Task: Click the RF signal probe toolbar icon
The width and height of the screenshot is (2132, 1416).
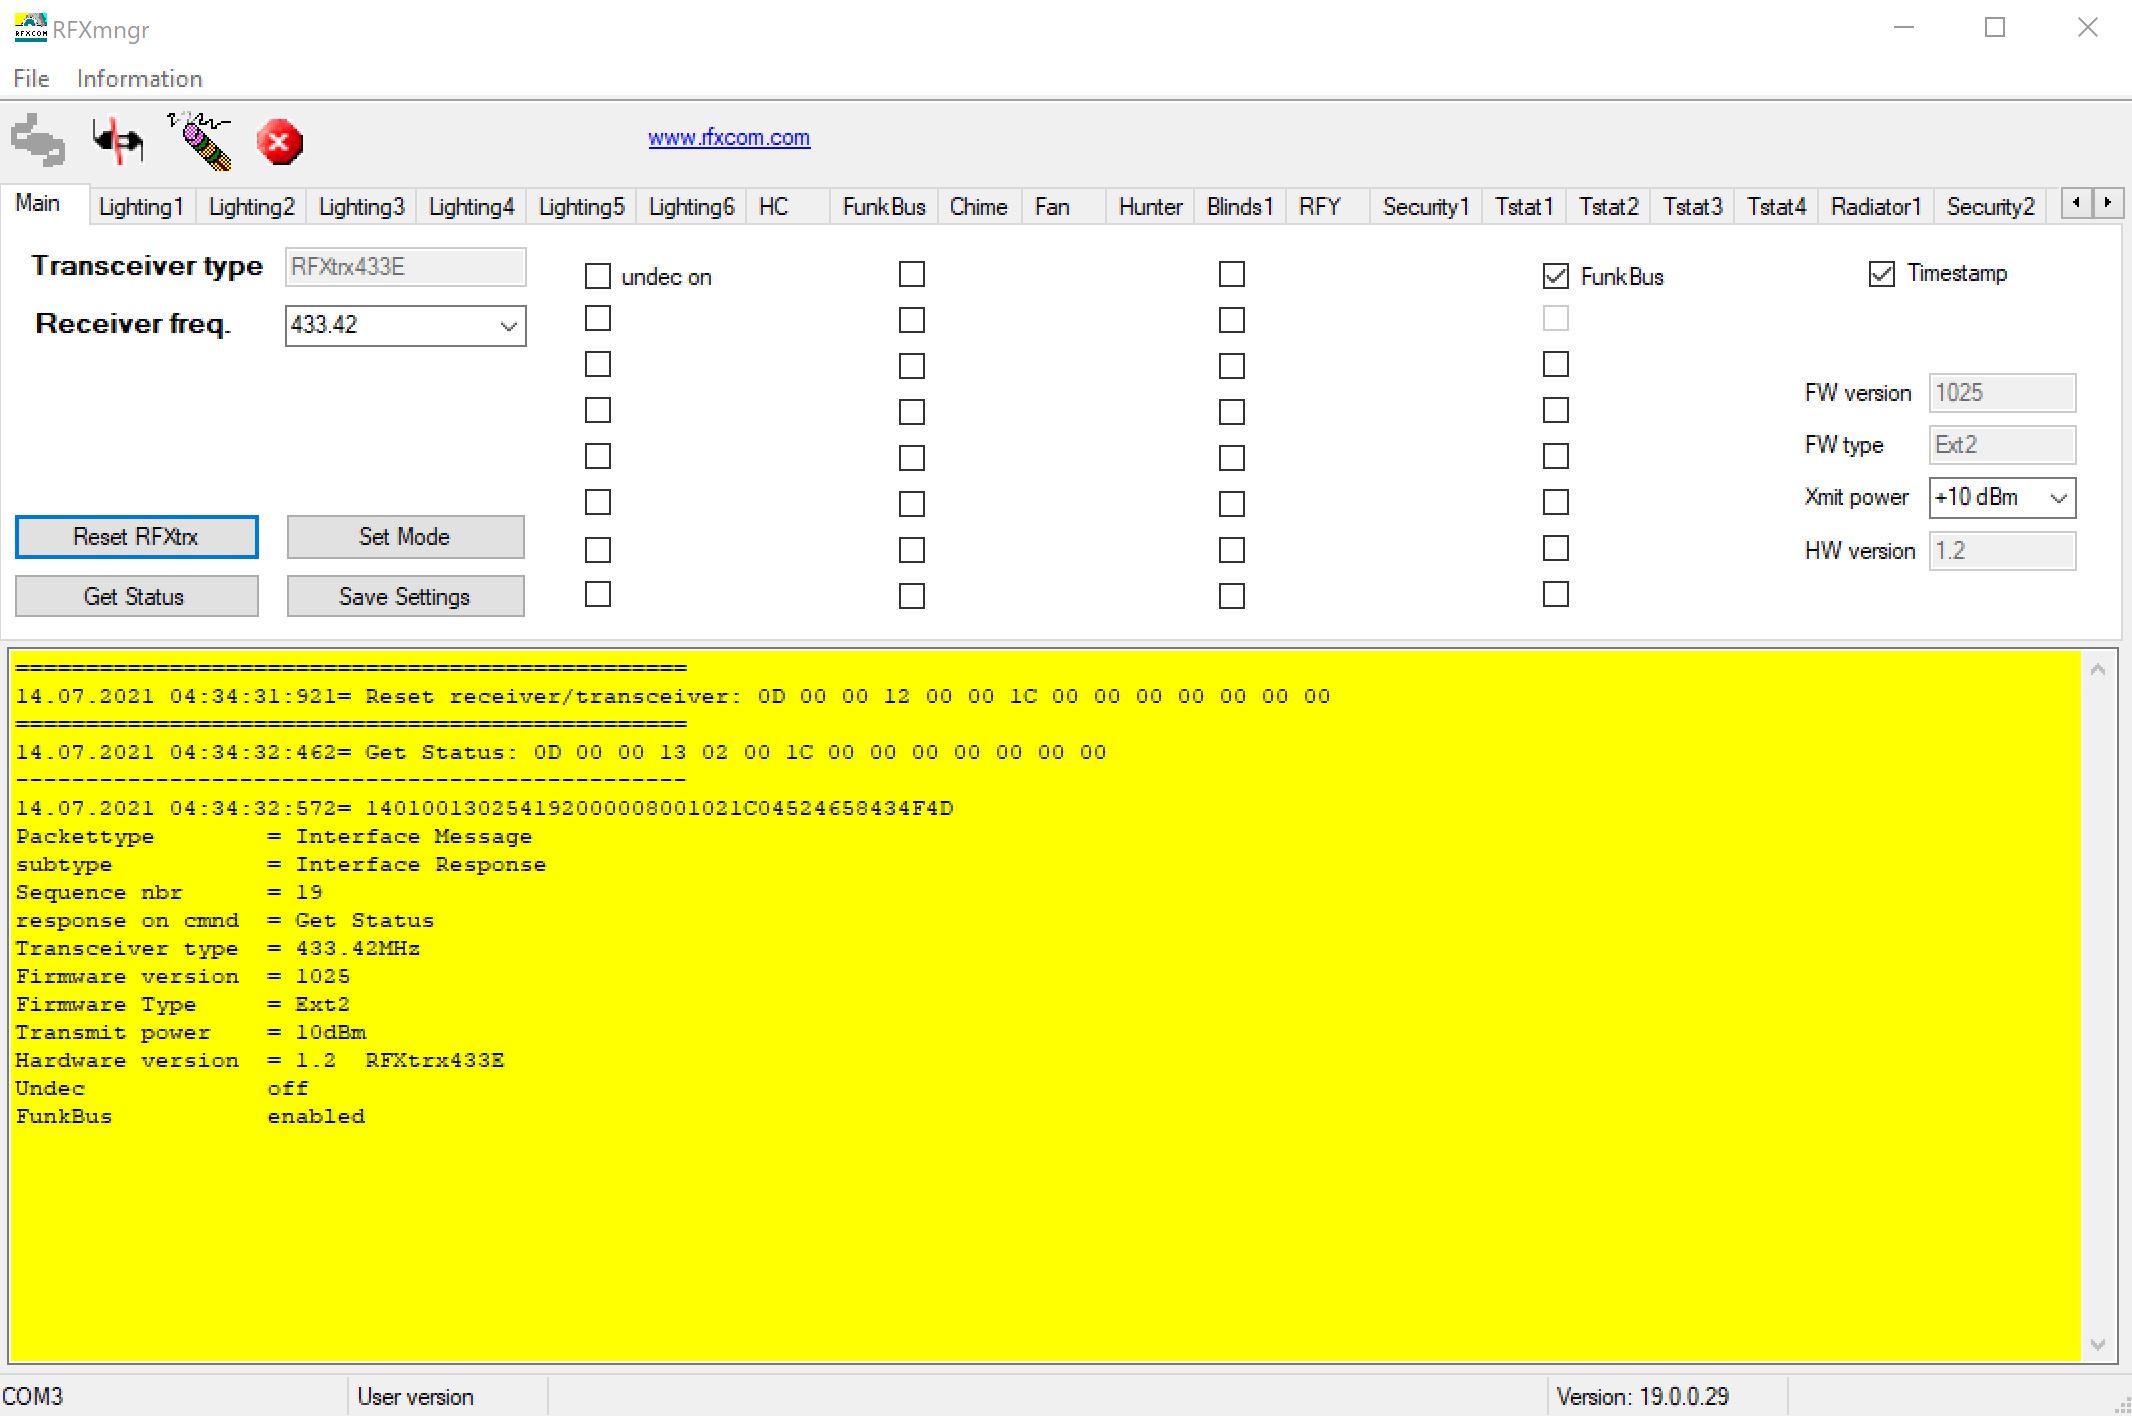Action: [x=200, y=141]
